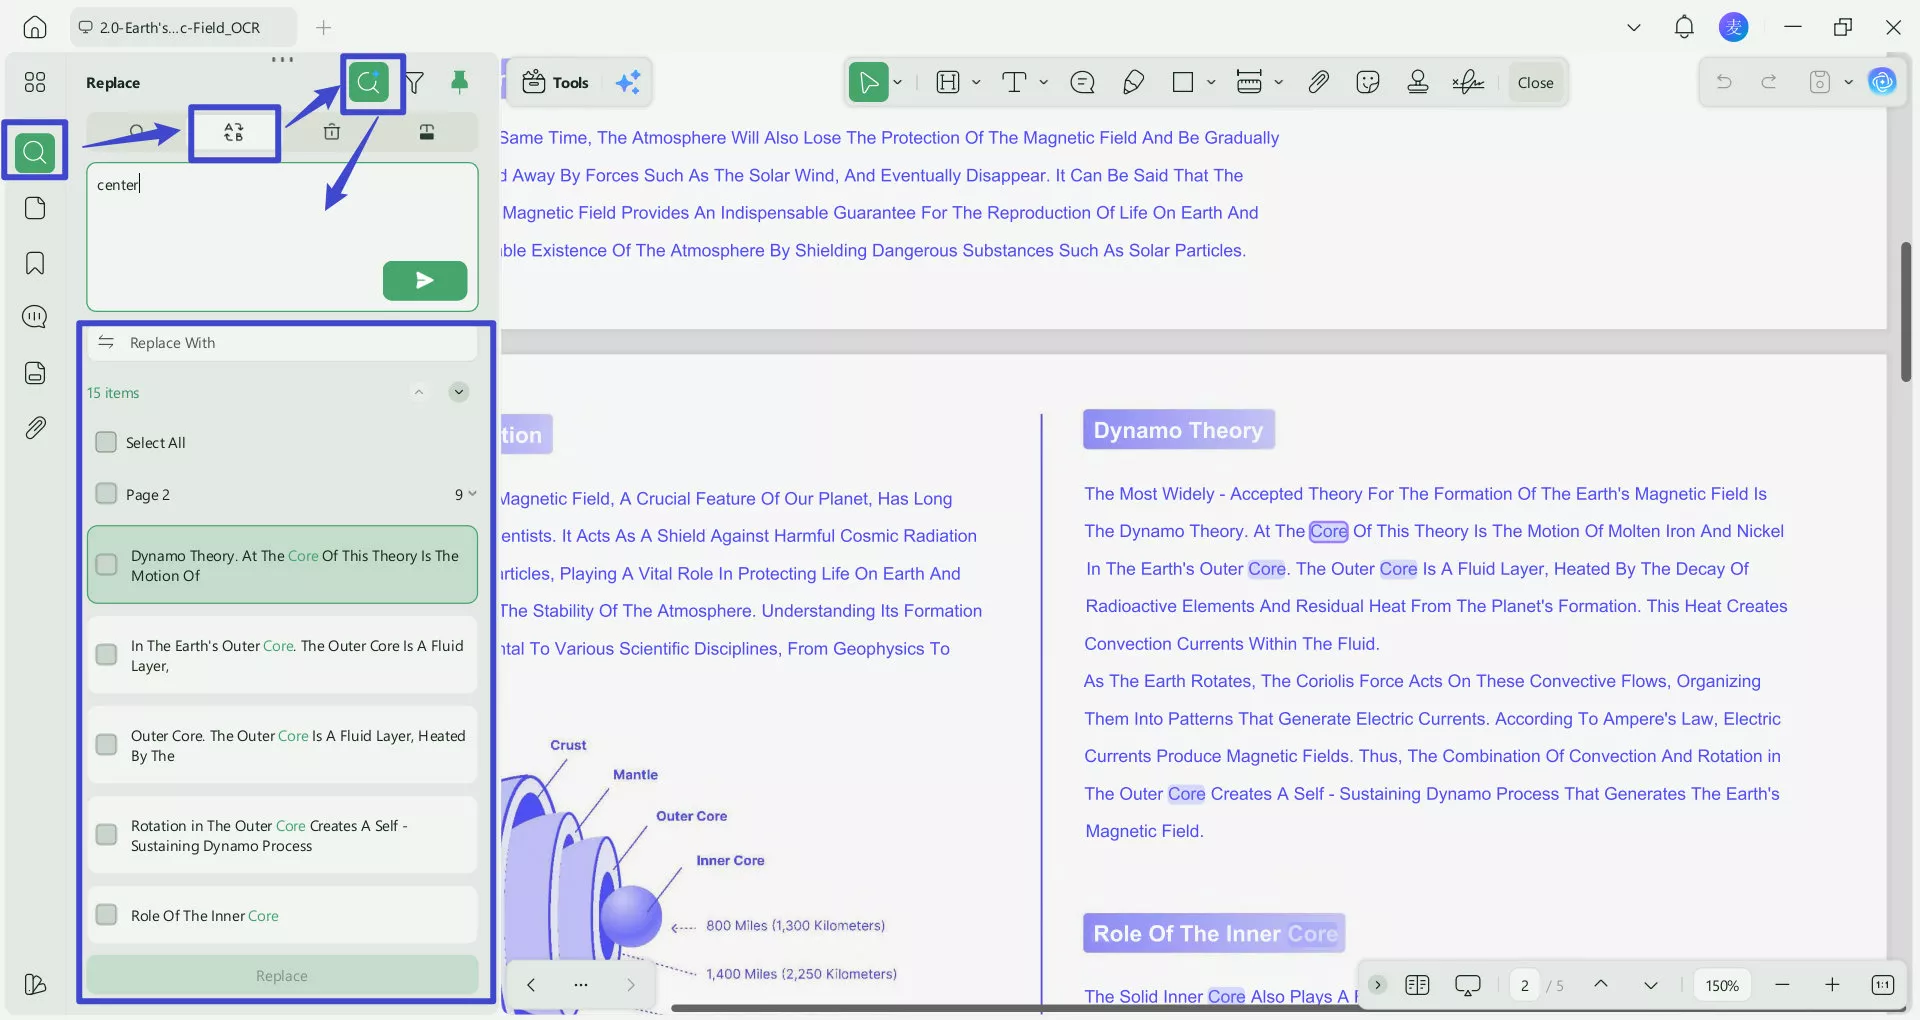Click the attachment paperclip icon in the toolbar

click(x=1318, y=82)
